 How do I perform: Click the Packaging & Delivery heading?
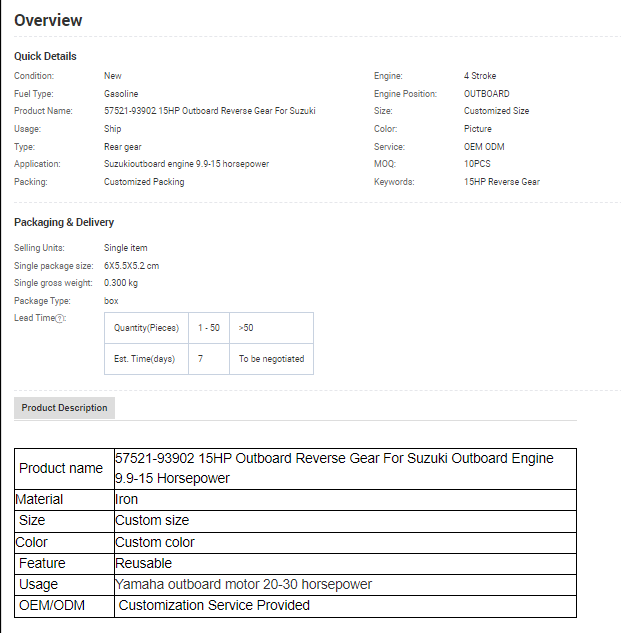[x=64, y=222]
